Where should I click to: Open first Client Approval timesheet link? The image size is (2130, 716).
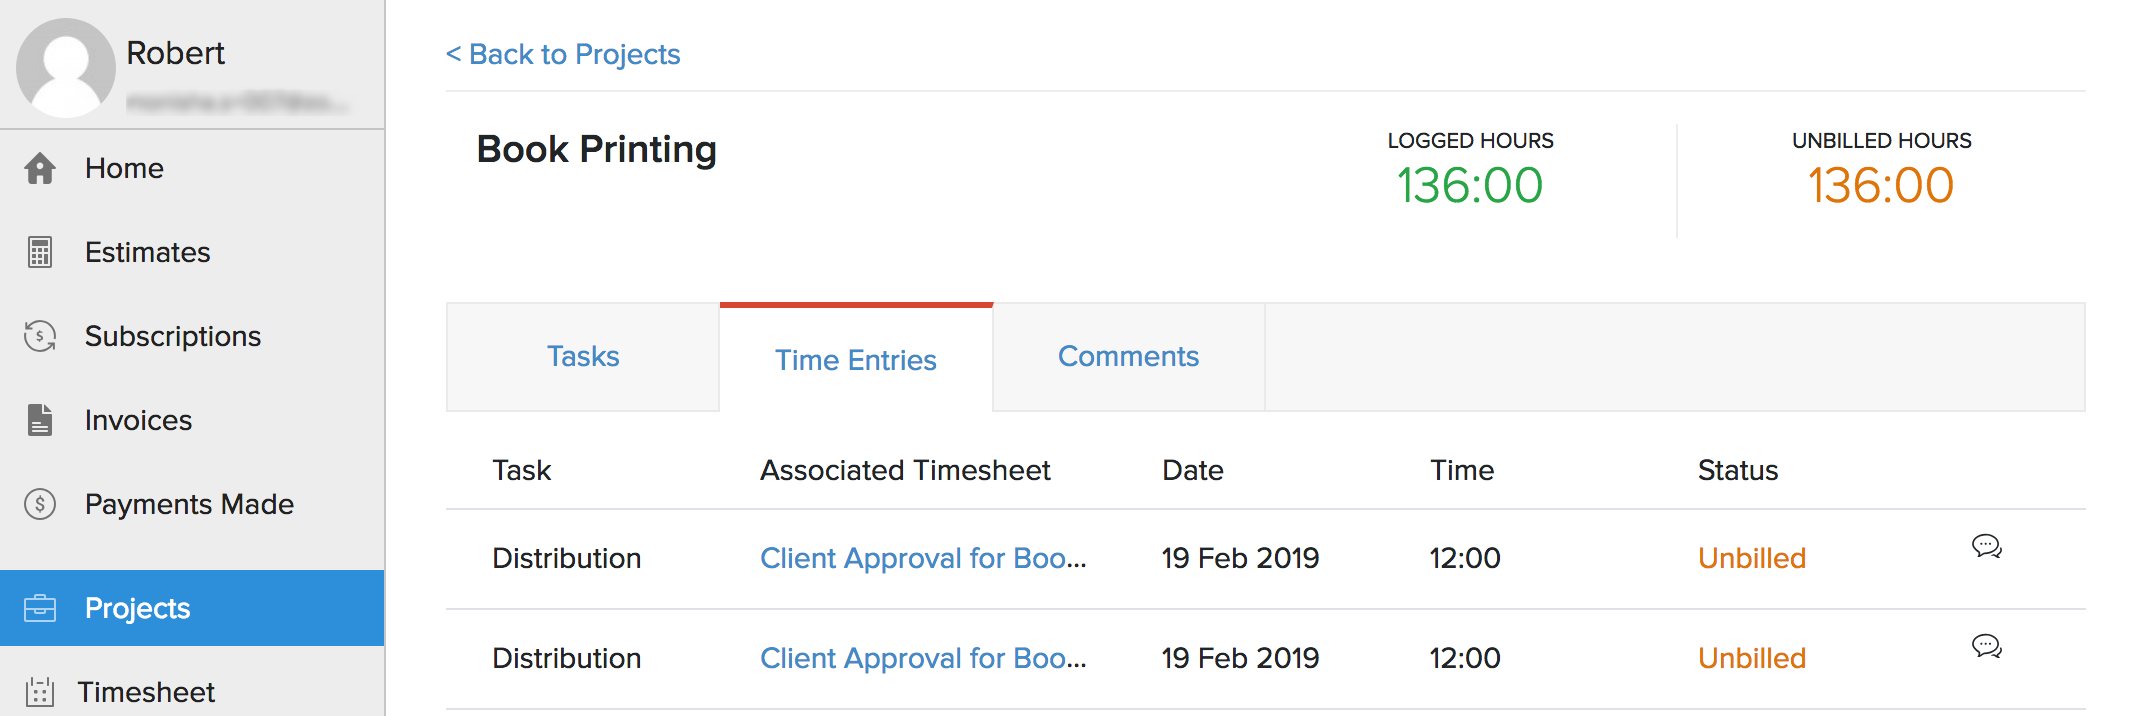point(922,558)
